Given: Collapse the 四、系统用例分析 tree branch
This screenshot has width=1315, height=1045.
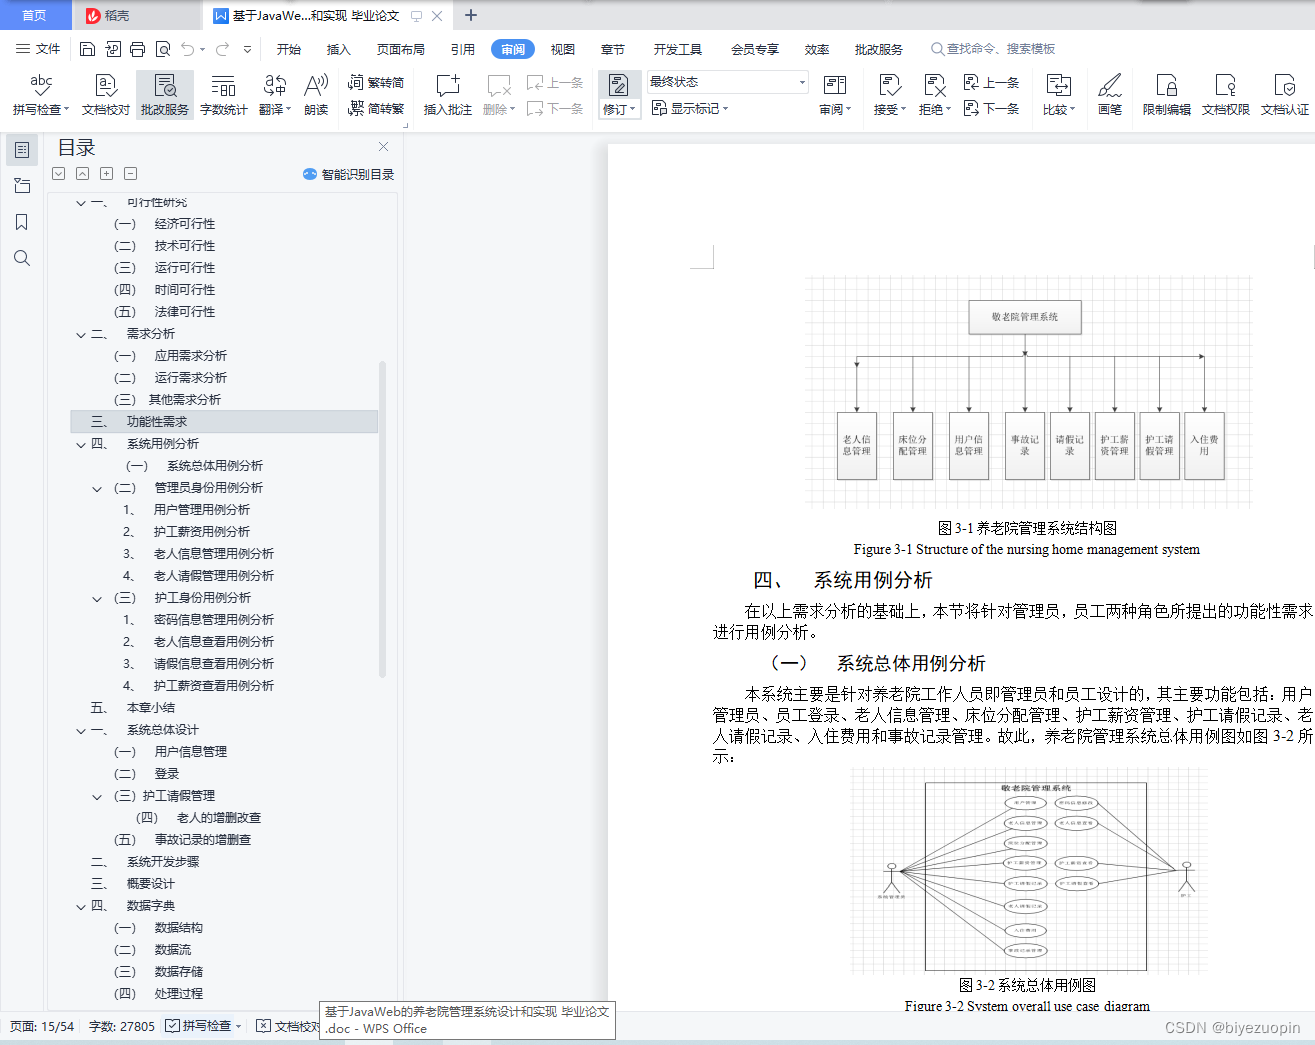Looking at the screenshot, I should click(x=80, y=444).
